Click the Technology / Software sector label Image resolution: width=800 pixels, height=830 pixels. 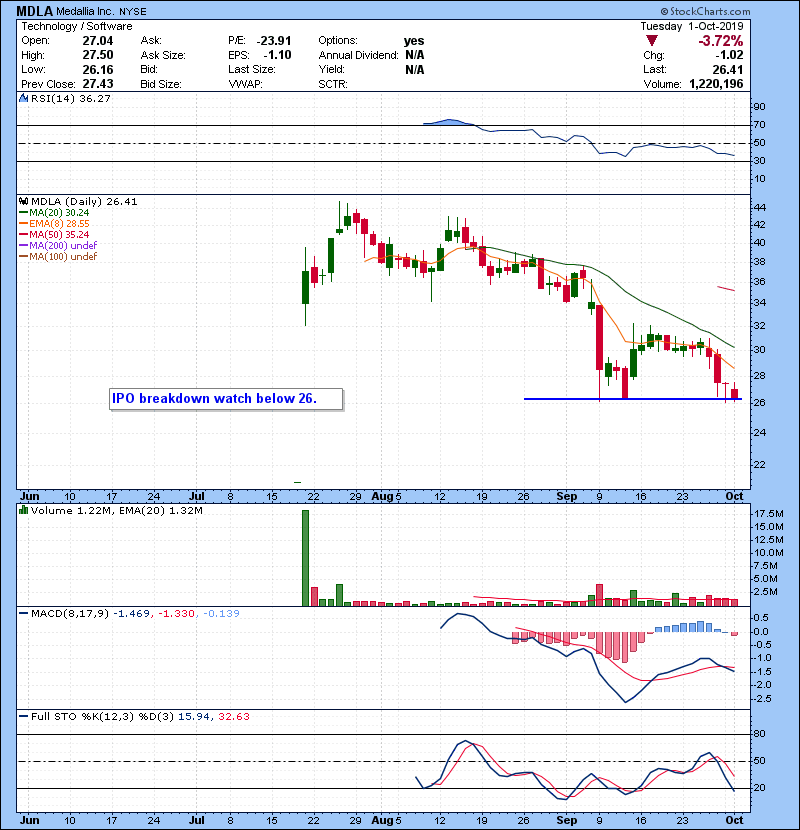(77, 26)
